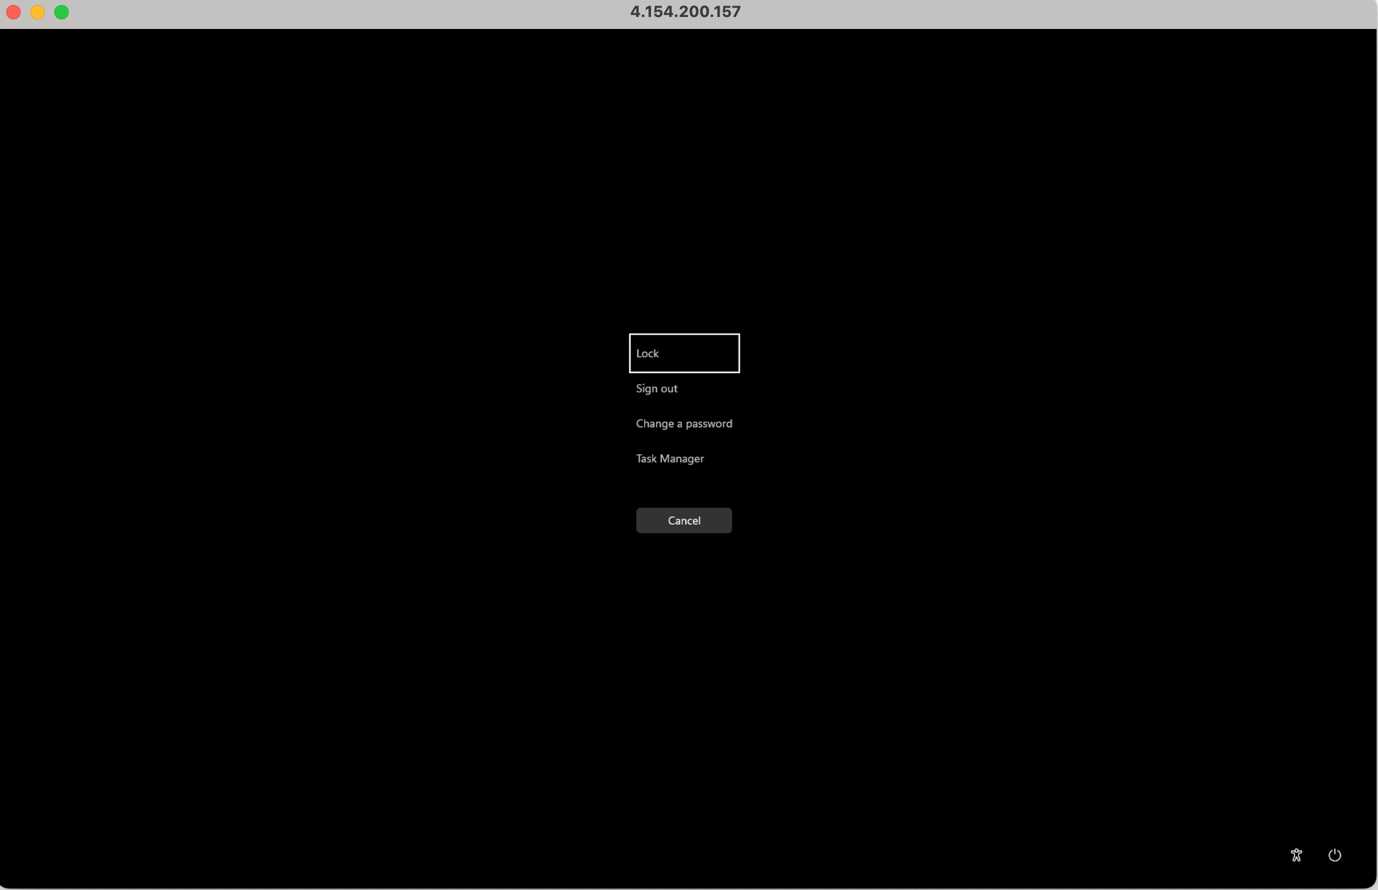Open Change a password
Screen dimensions: 1378x890
coord(684,423)
